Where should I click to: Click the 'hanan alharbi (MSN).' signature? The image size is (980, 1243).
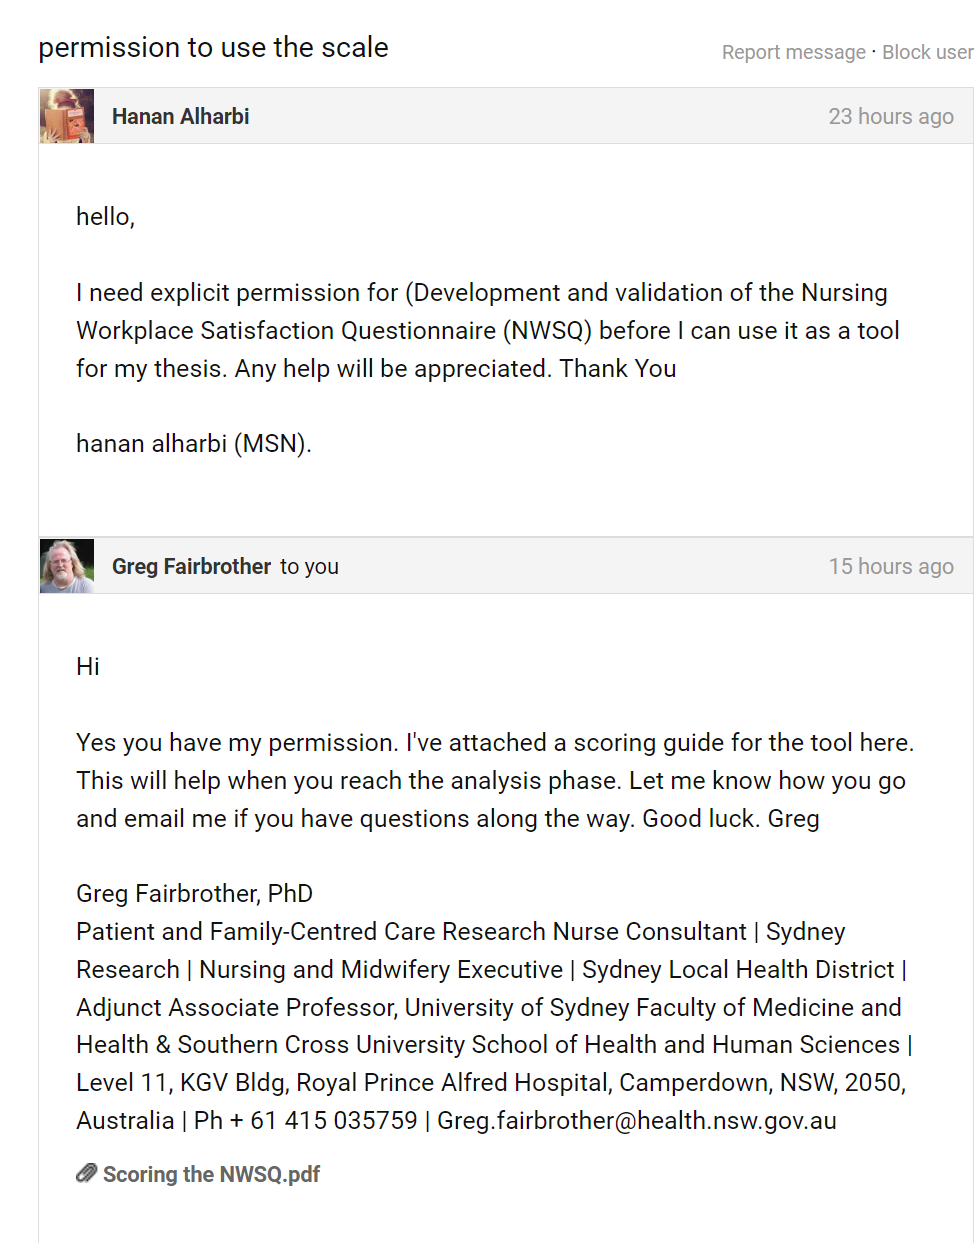click(x=194, y=443)
